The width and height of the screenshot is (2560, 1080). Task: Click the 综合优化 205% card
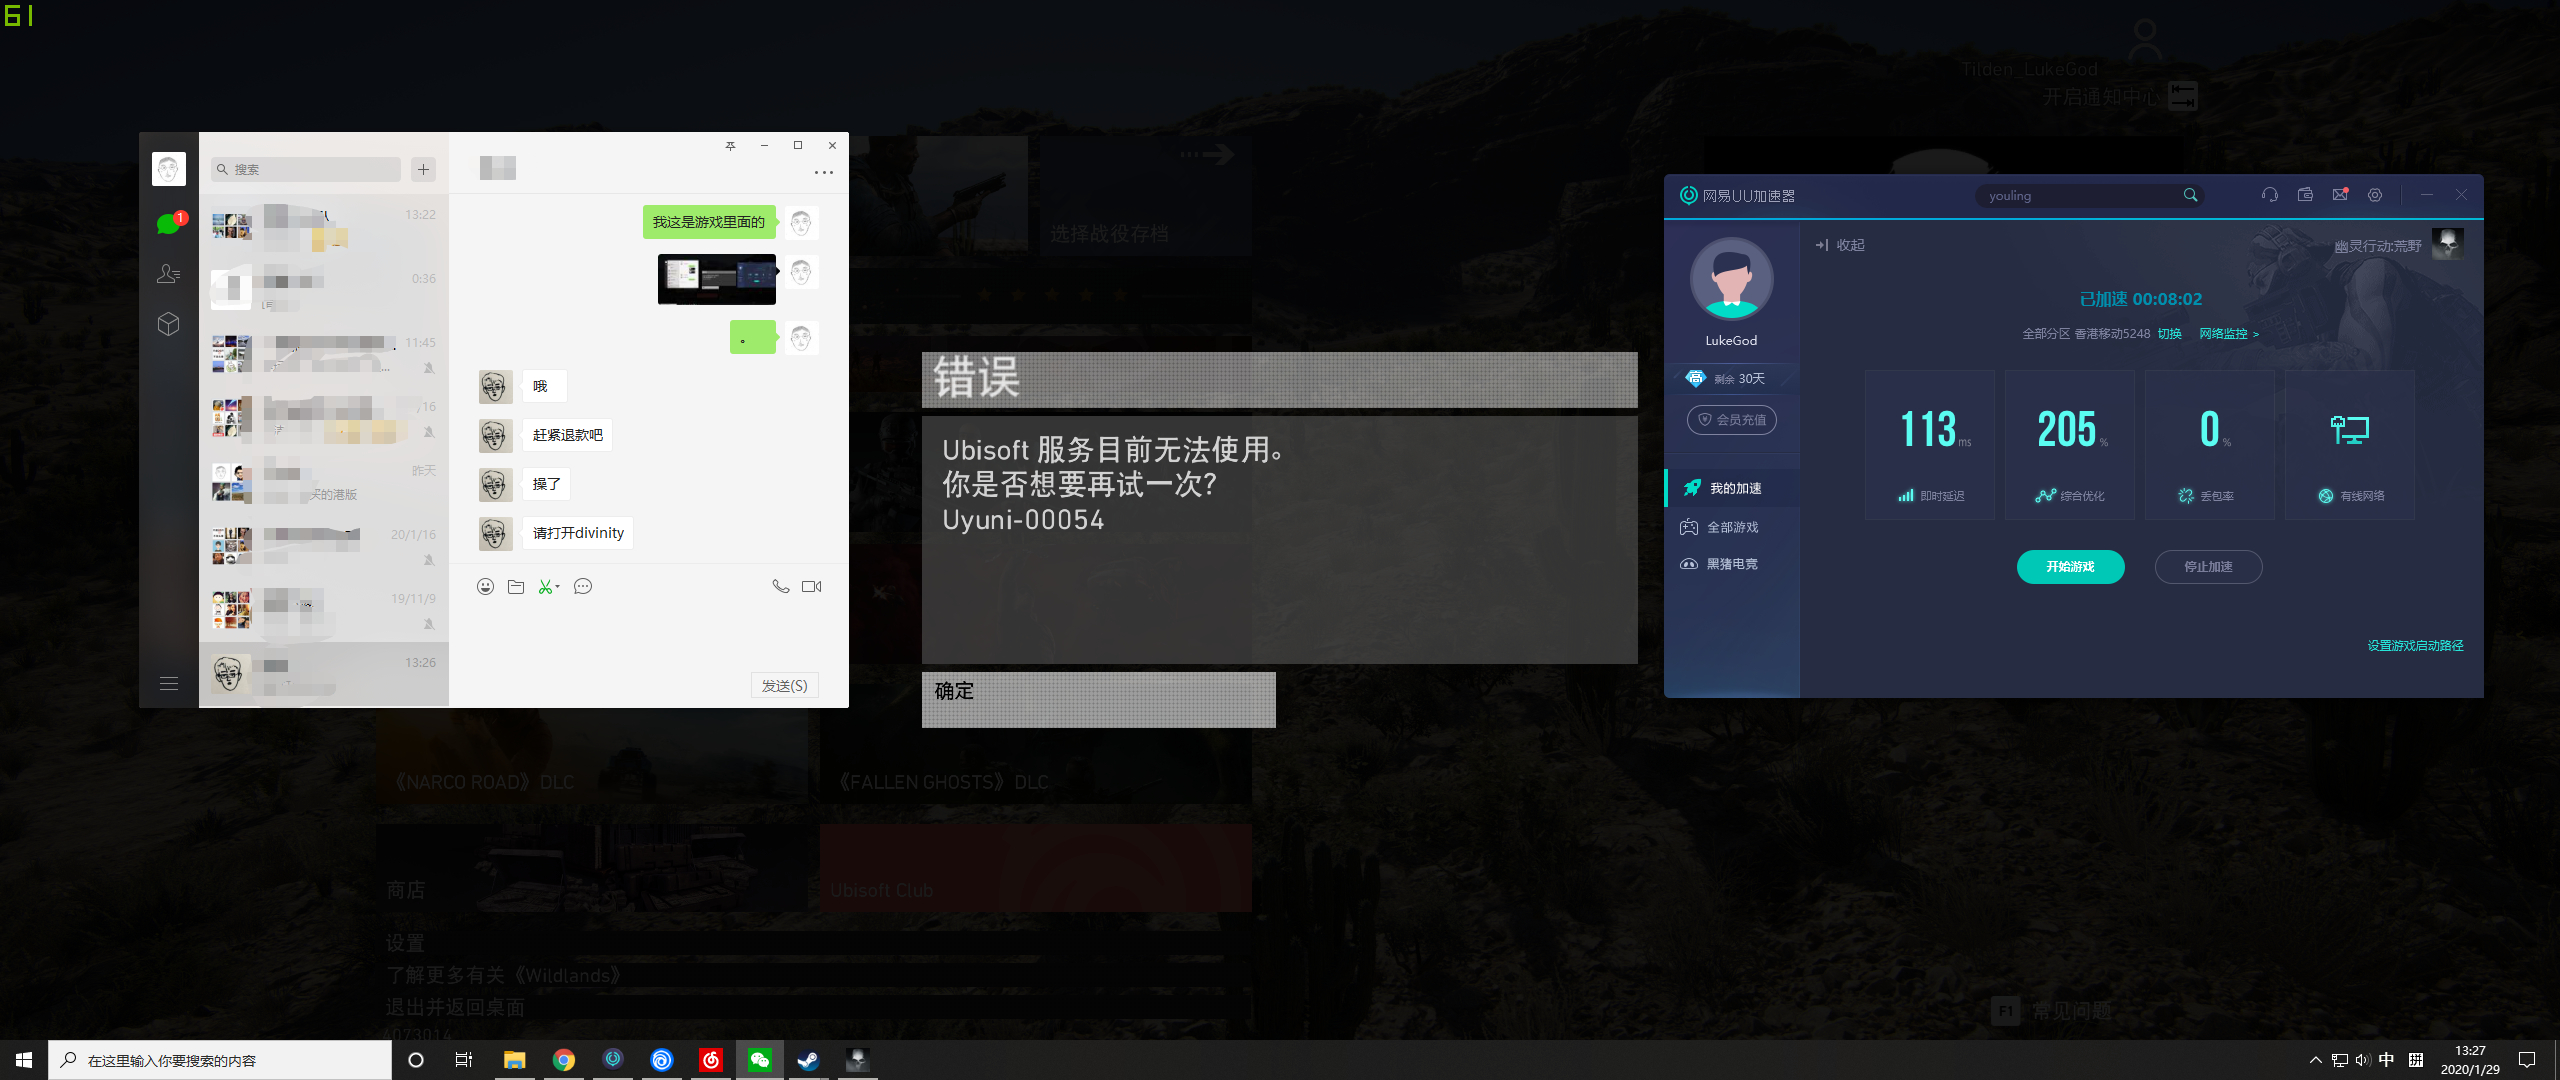pyautogui.click(x=2070, y=445)
